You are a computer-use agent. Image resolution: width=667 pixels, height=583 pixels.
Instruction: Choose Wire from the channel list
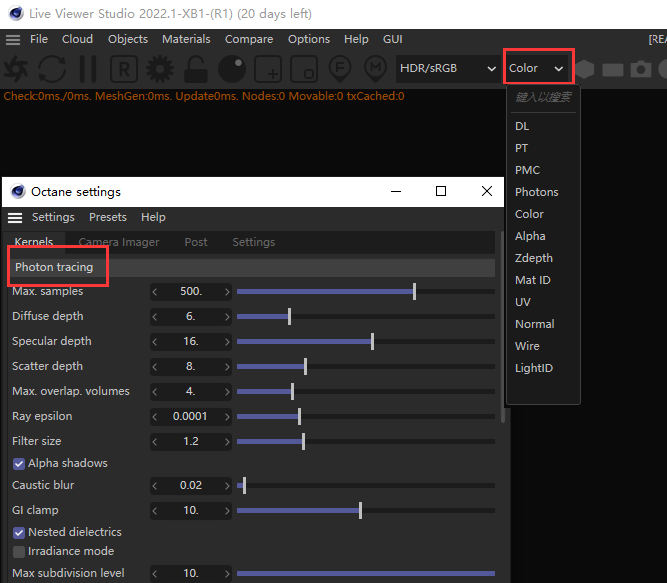click(x=527, y=347)
